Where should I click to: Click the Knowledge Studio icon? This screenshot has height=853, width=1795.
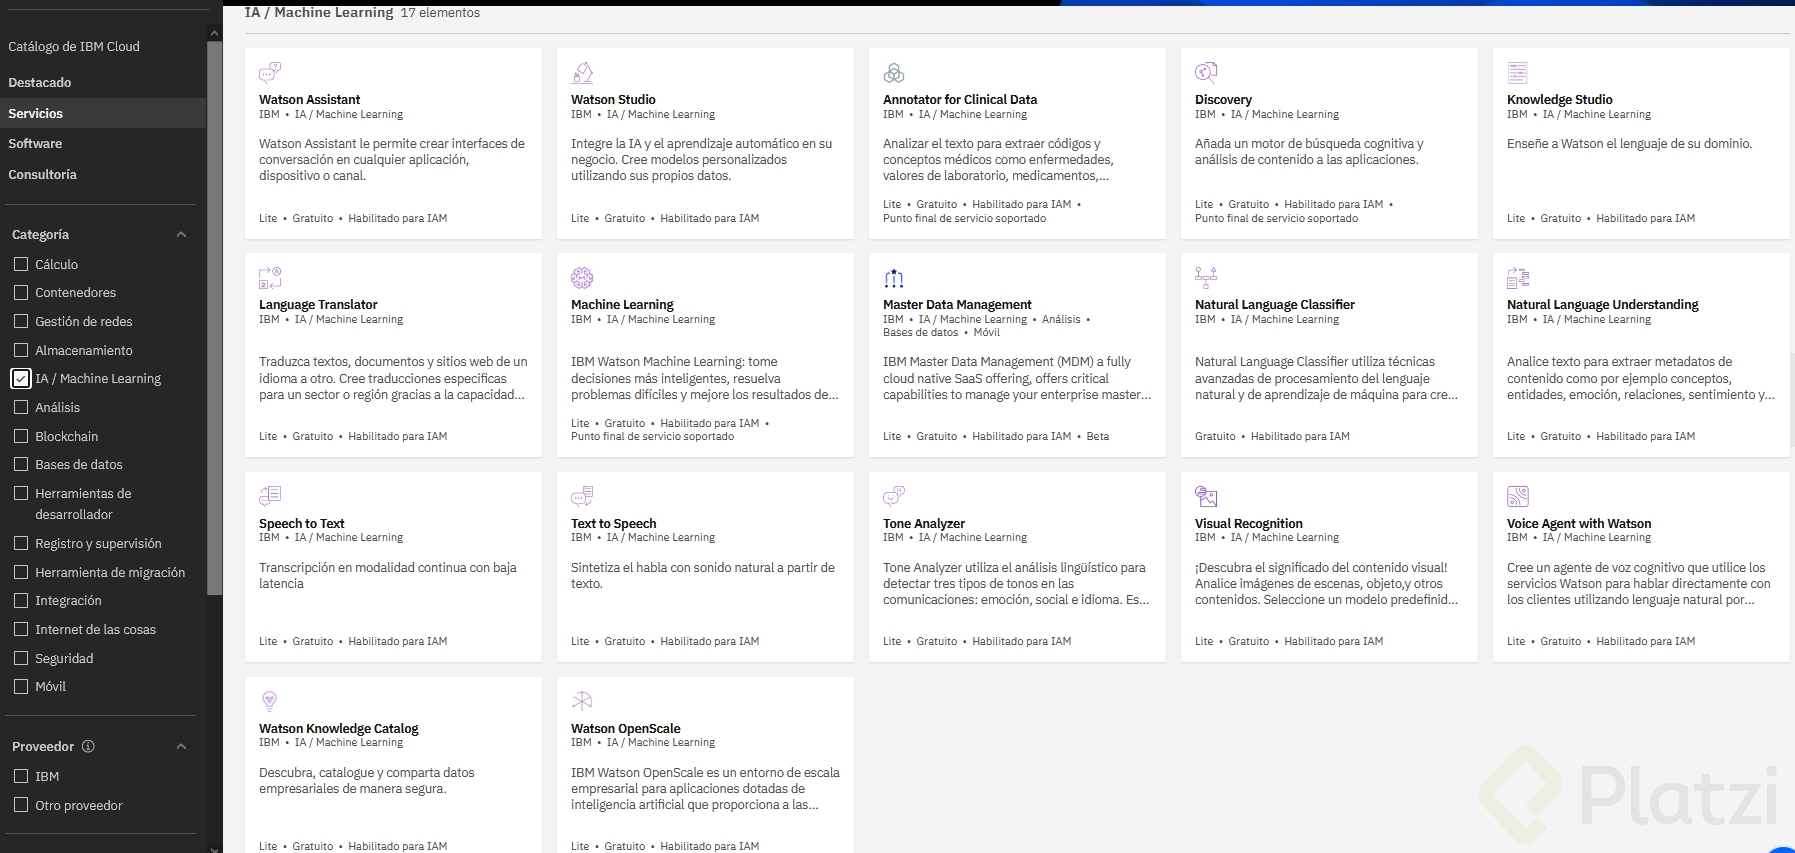pyautogui.click(x=1518, y=72)
